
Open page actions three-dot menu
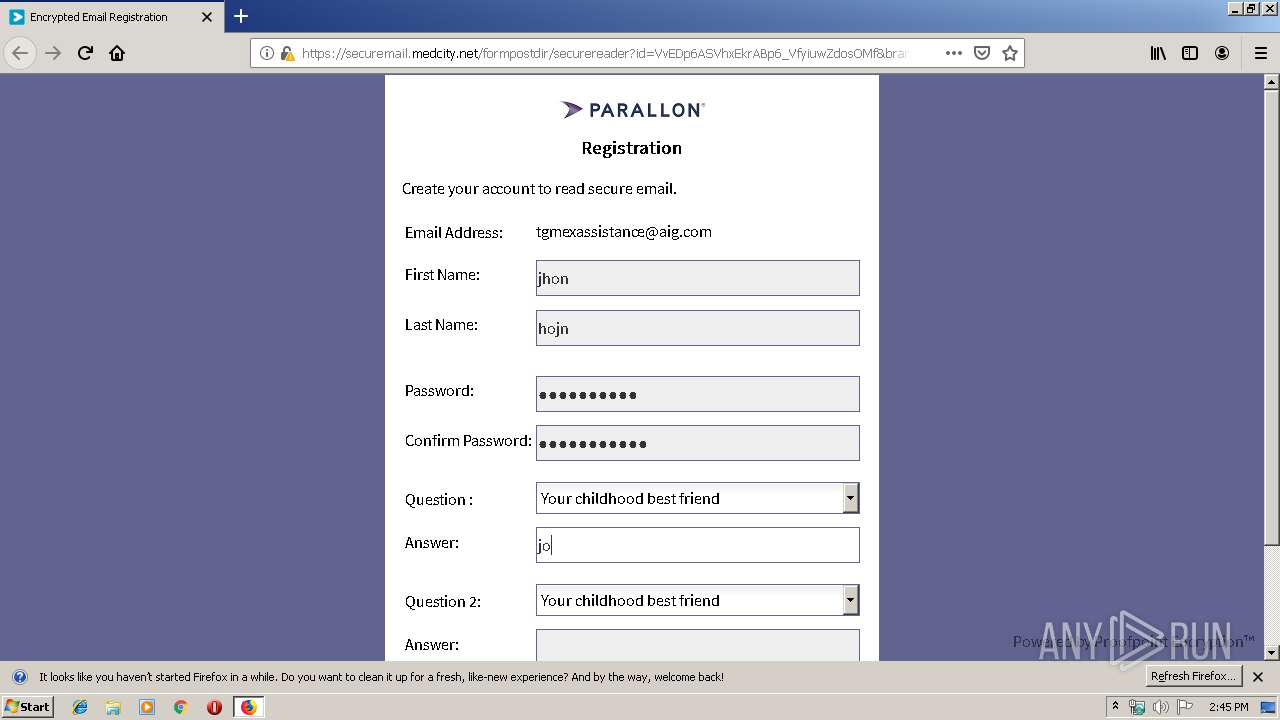[953, 53]
